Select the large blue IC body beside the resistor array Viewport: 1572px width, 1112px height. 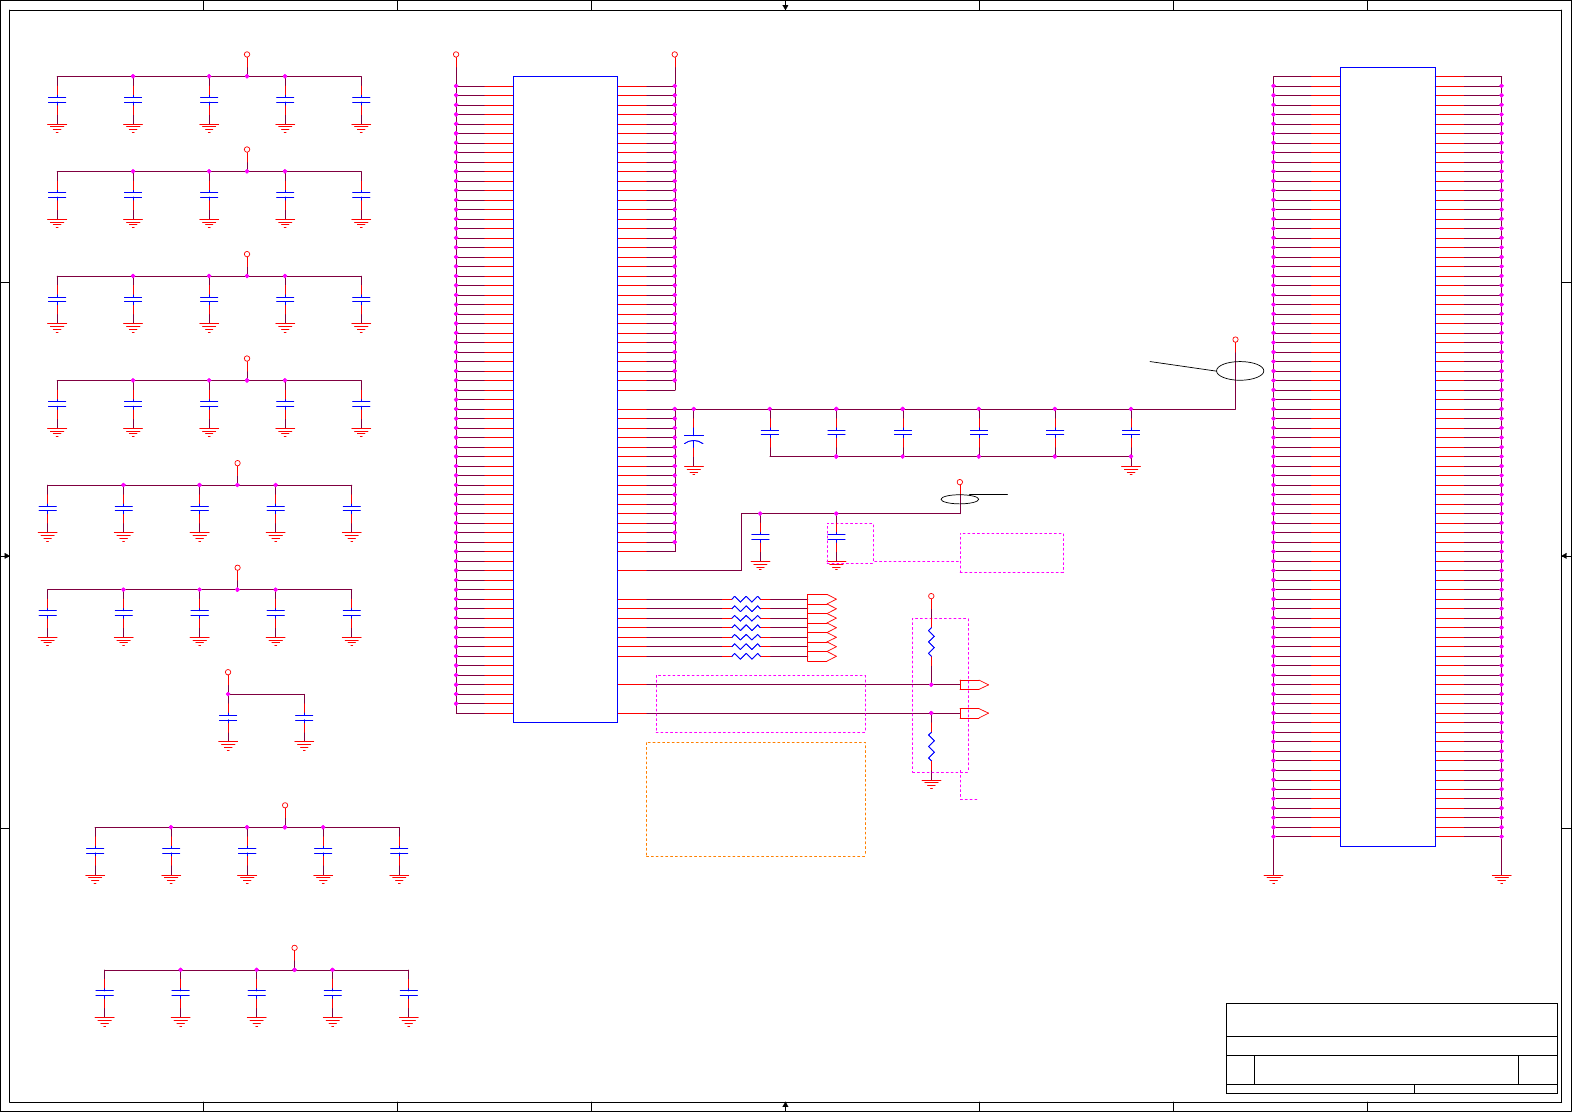point(565,399)
